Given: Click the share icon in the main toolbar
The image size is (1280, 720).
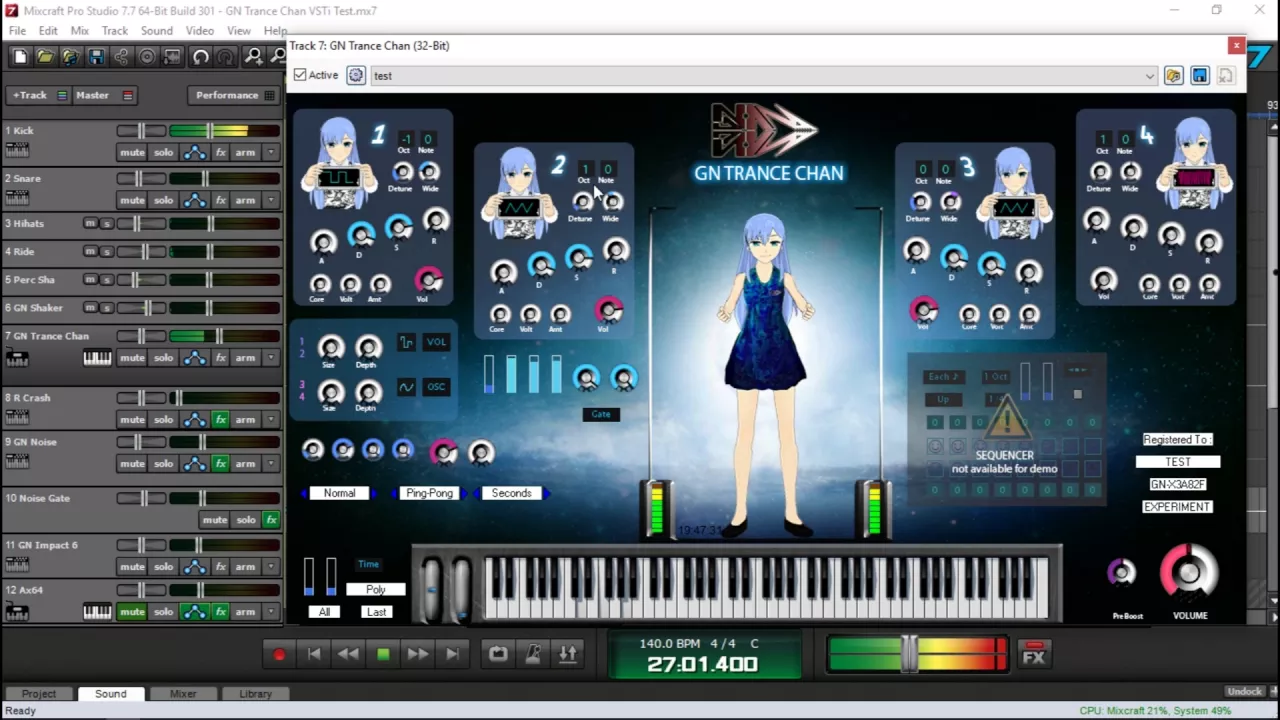Looking at the screenshot, I should point(121,57).
